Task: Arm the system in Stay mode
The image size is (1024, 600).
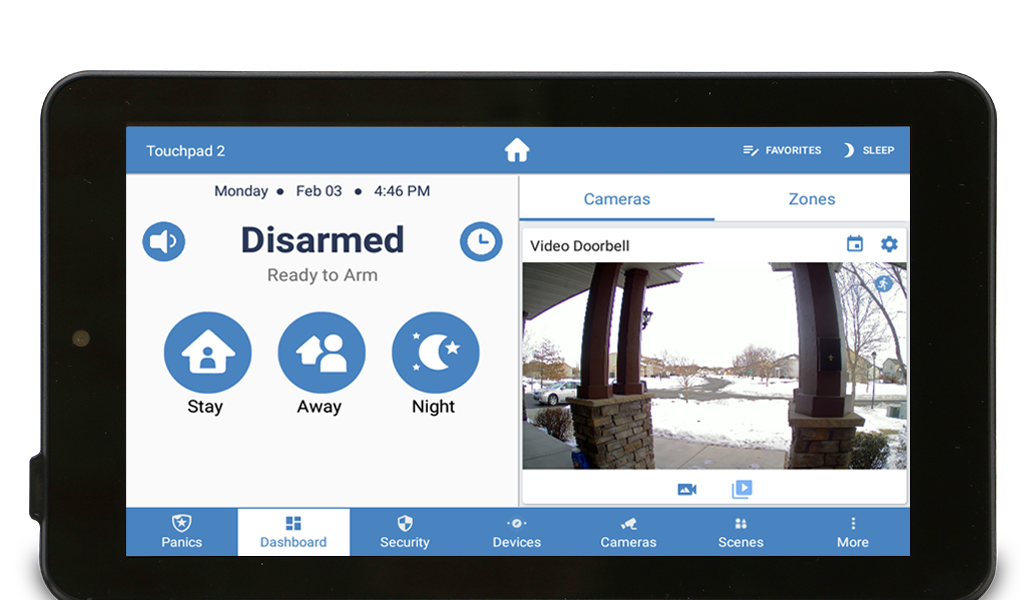Action: (207, 353)
